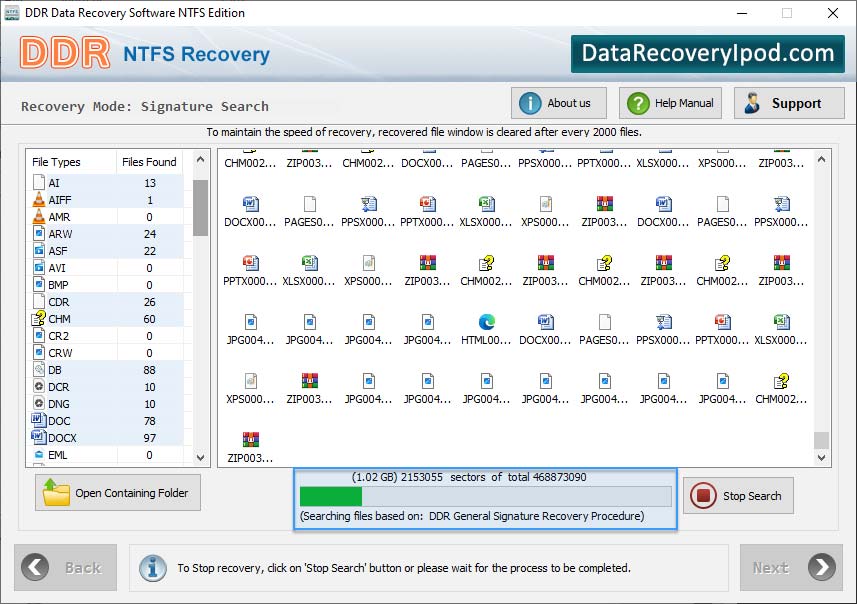Select the DOCX Word icon
857x604 pixels.
(x=38, y=437)
